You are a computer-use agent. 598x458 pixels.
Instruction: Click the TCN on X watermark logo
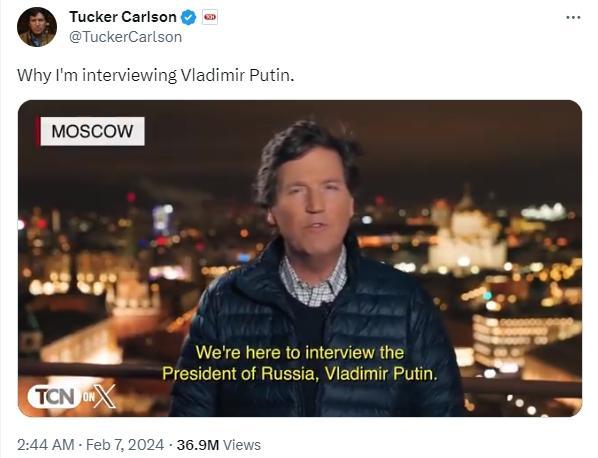tap(72, 397)
